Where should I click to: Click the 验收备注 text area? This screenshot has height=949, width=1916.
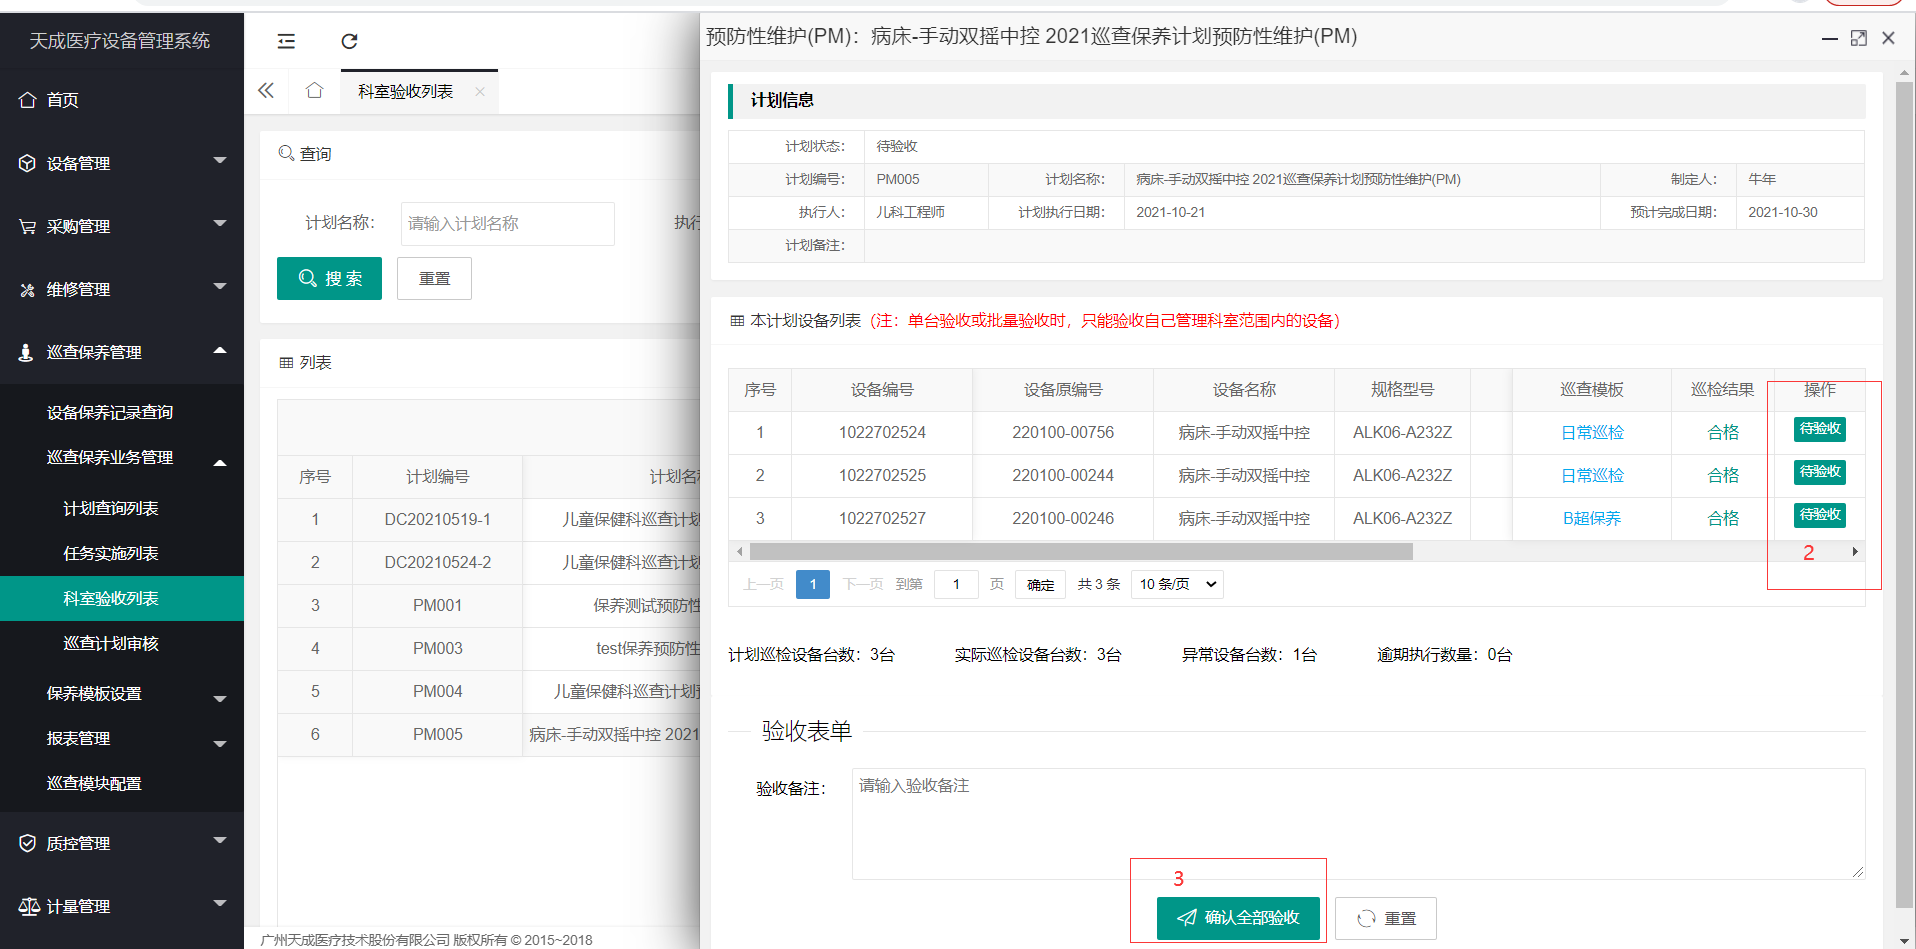(x=1358, y=824)
